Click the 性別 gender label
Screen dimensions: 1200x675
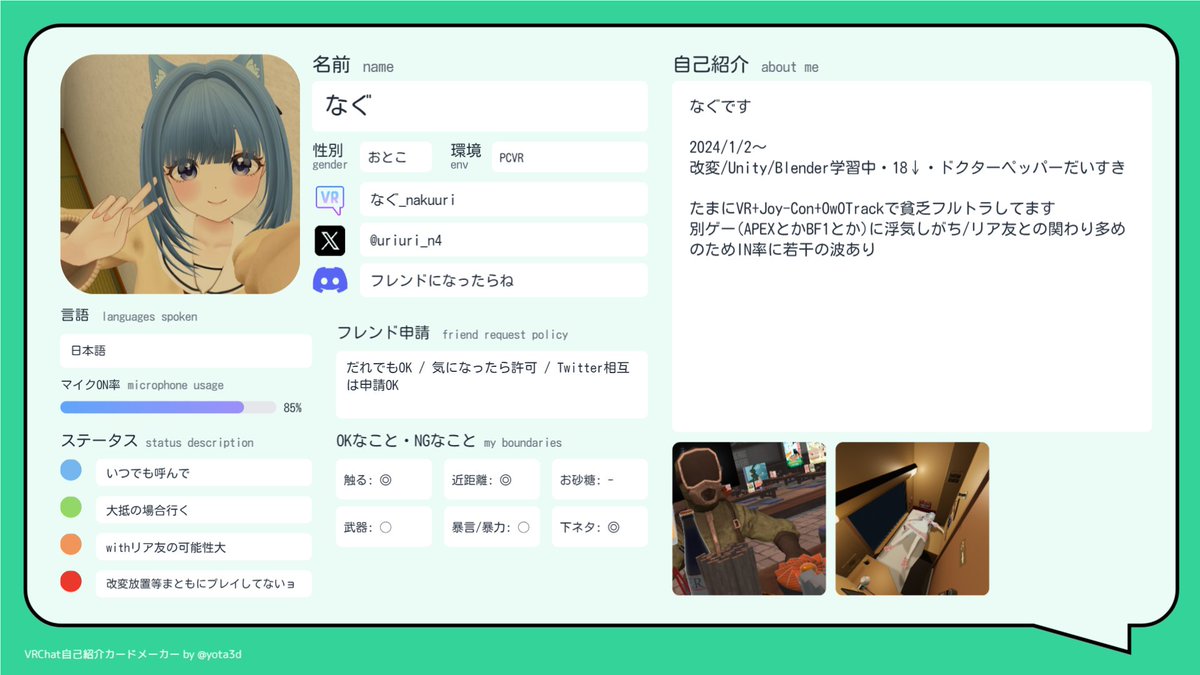pyautogui.click(x=330, y=156)
